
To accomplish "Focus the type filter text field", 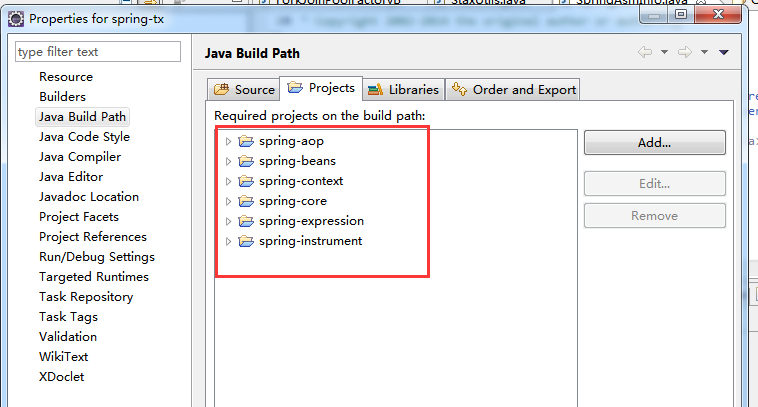I will point(98,52).
